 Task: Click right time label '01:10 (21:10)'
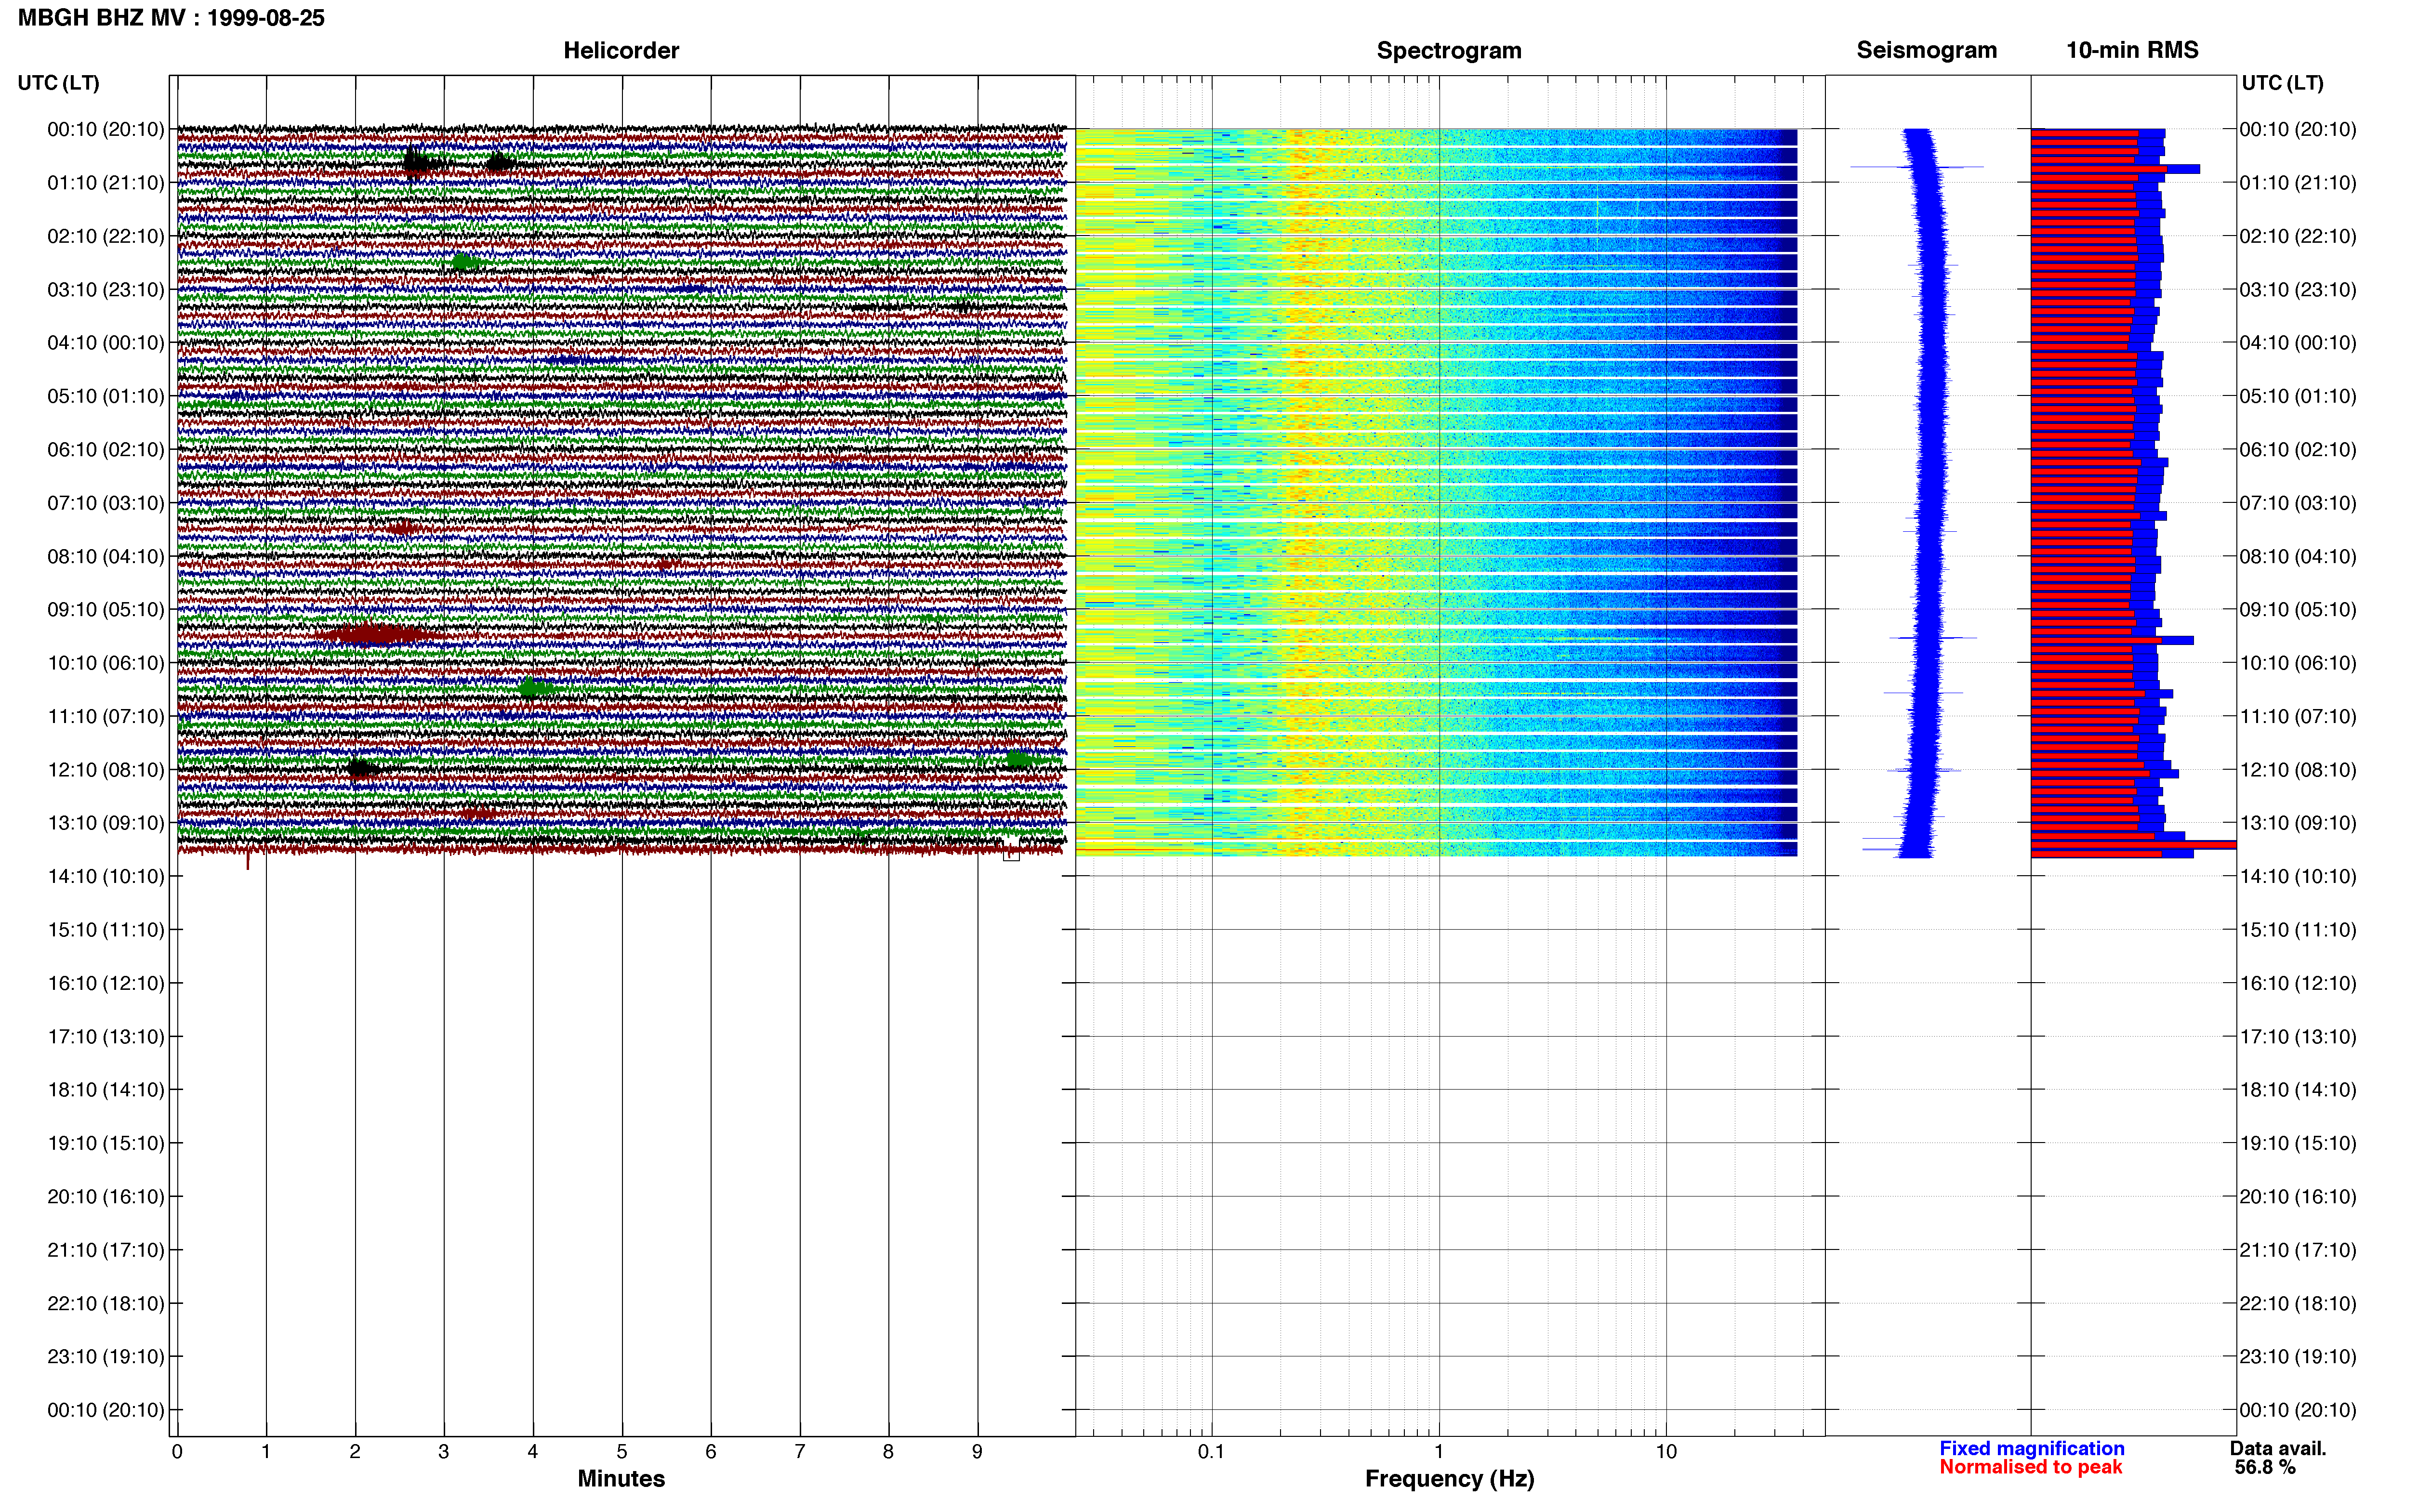[x=2298, y=183]
